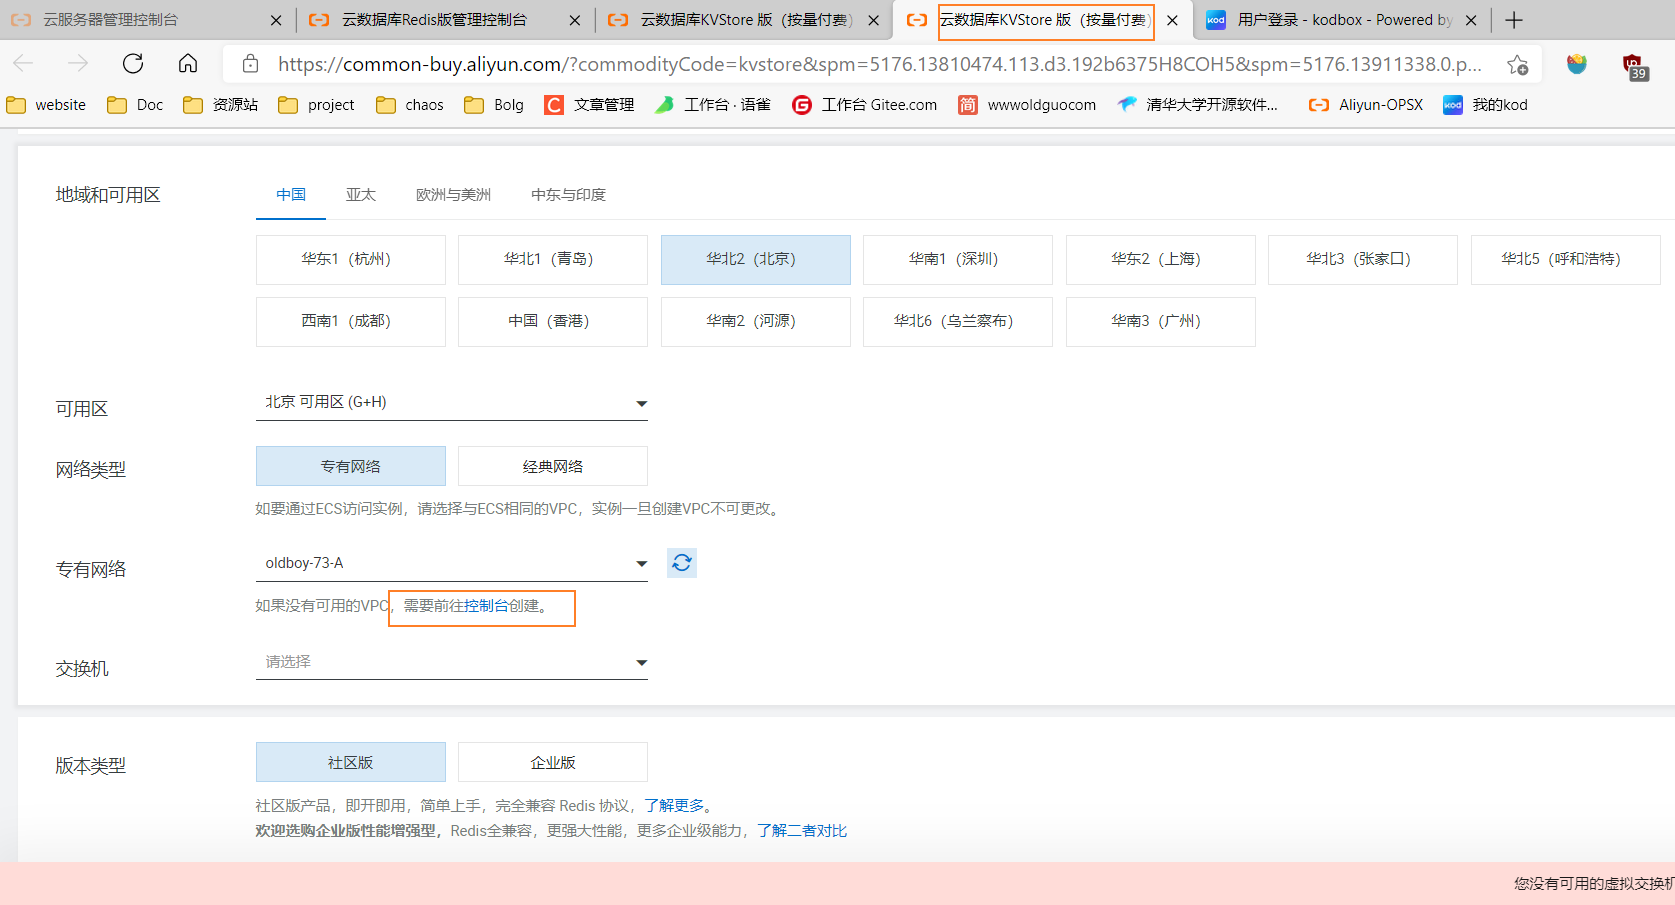Image resolution: width=1675 pixels, height=905 pixels.
Task: Follow the 控制台 link to create a VPC
Action: 486,606
